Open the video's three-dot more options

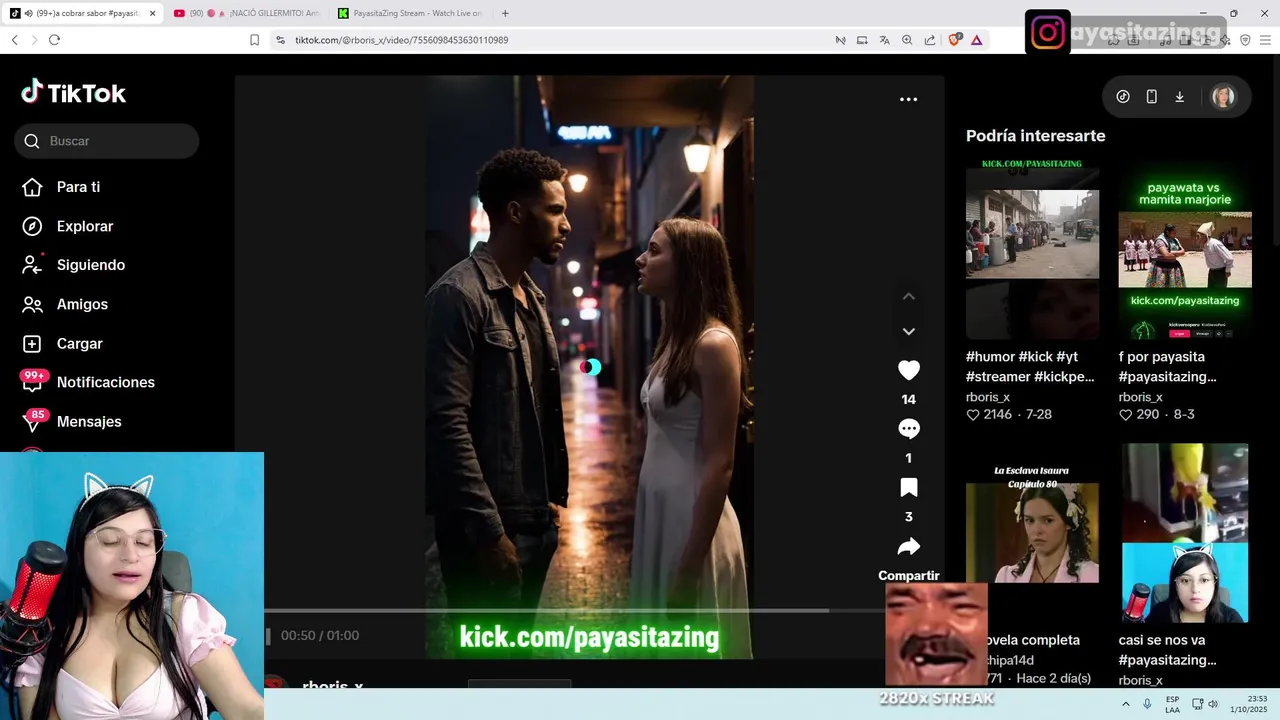908,99
